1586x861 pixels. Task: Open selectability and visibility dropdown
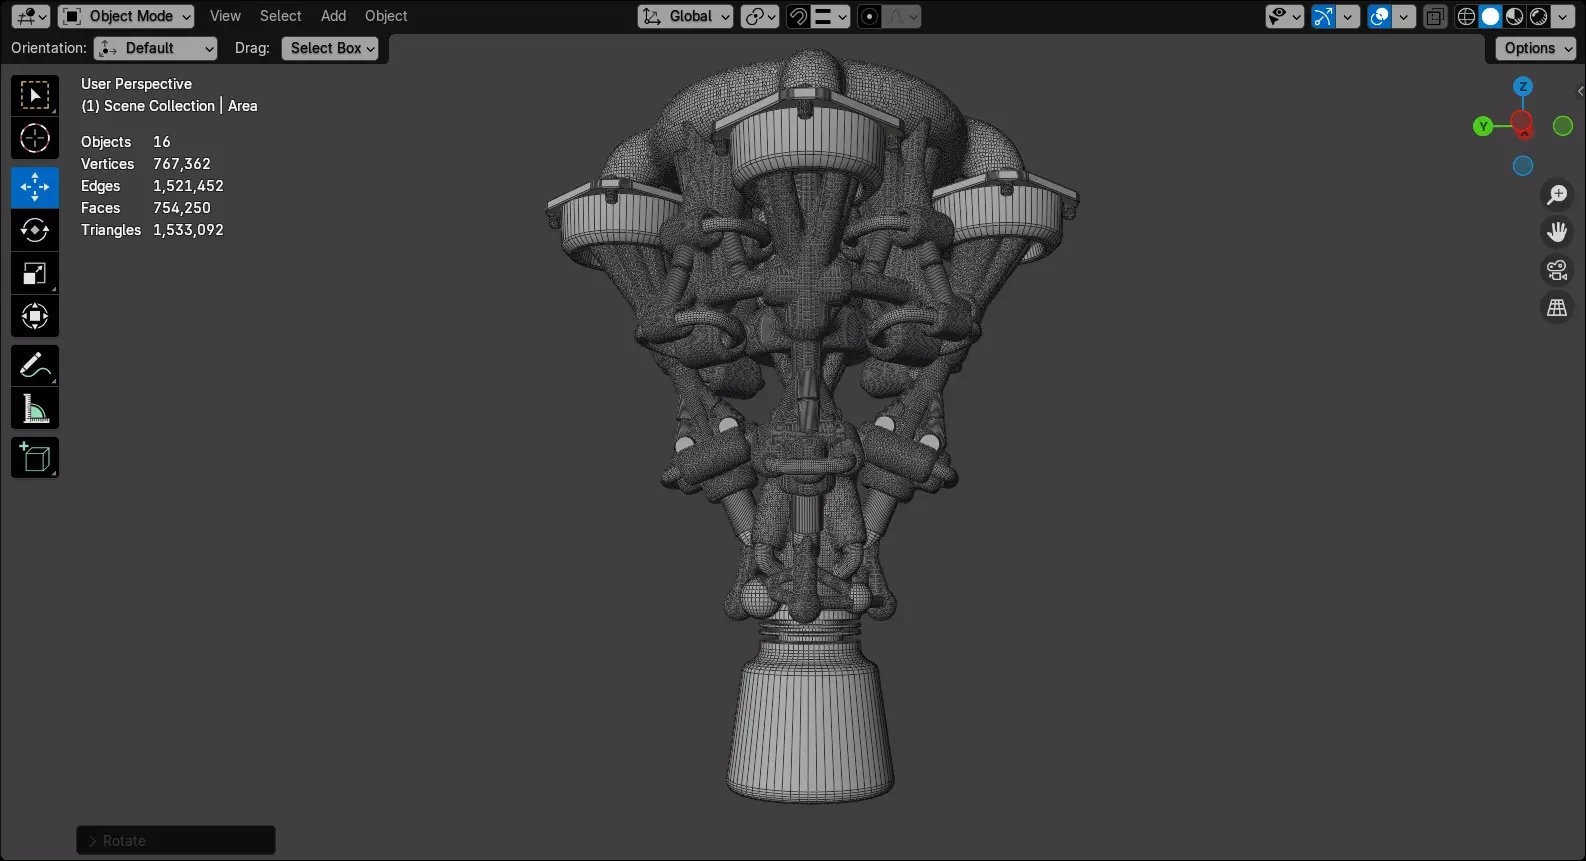tap(1285, 16)
